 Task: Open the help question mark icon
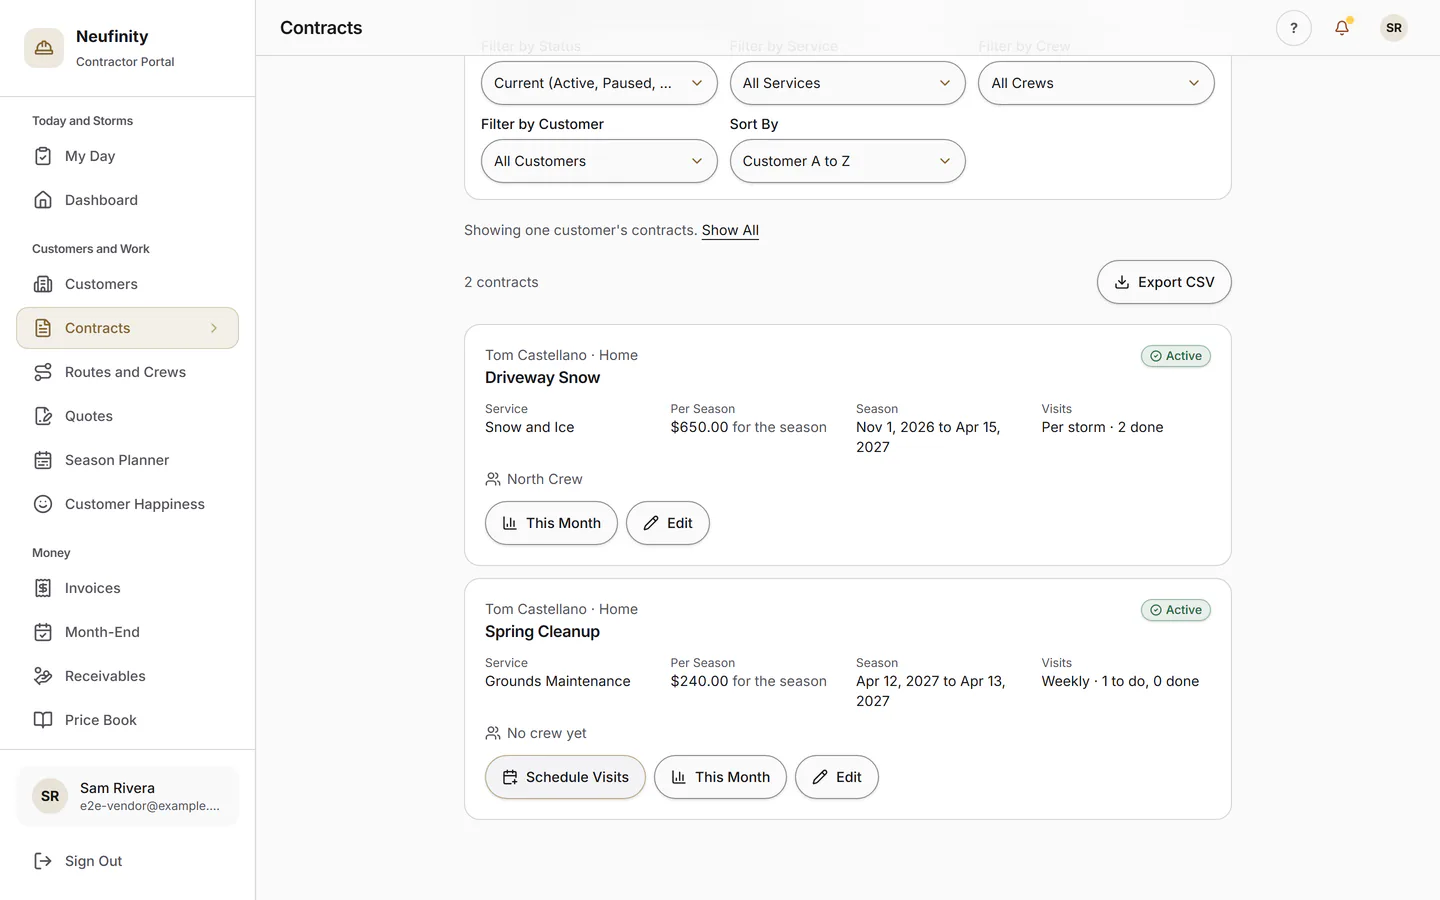1293,28
